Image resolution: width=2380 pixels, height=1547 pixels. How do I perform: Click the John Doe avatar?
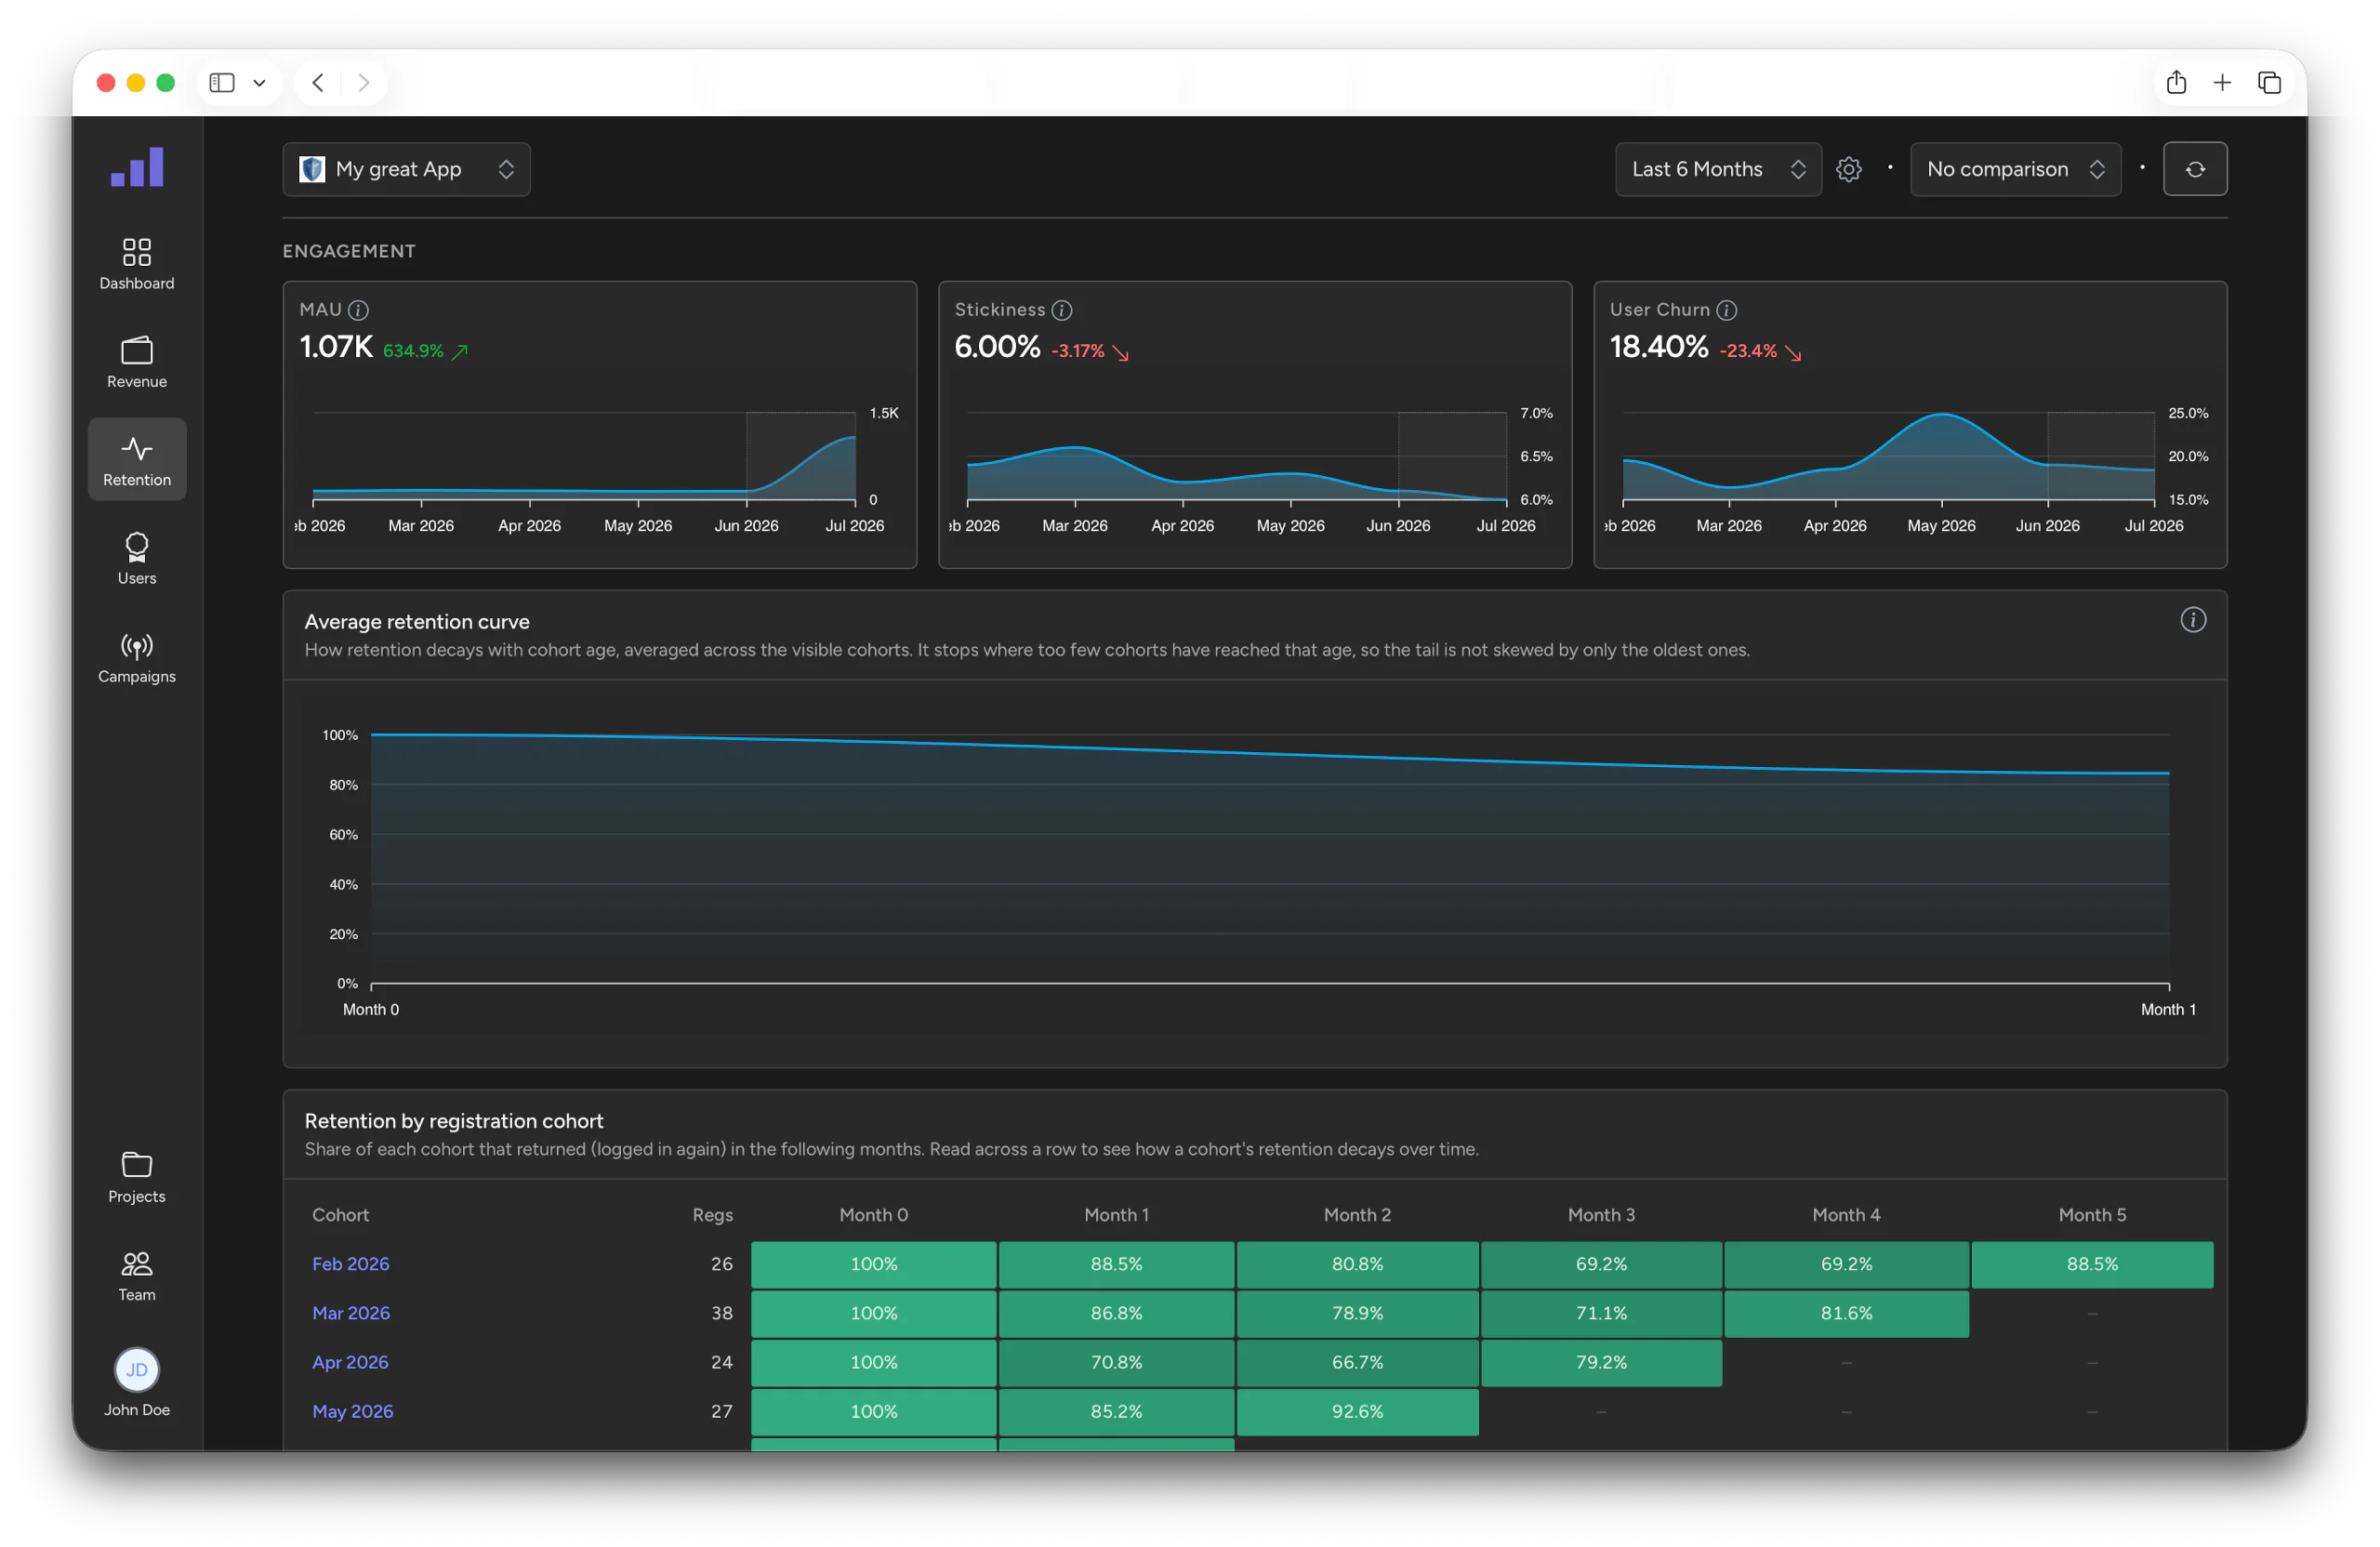[137, 1369]
